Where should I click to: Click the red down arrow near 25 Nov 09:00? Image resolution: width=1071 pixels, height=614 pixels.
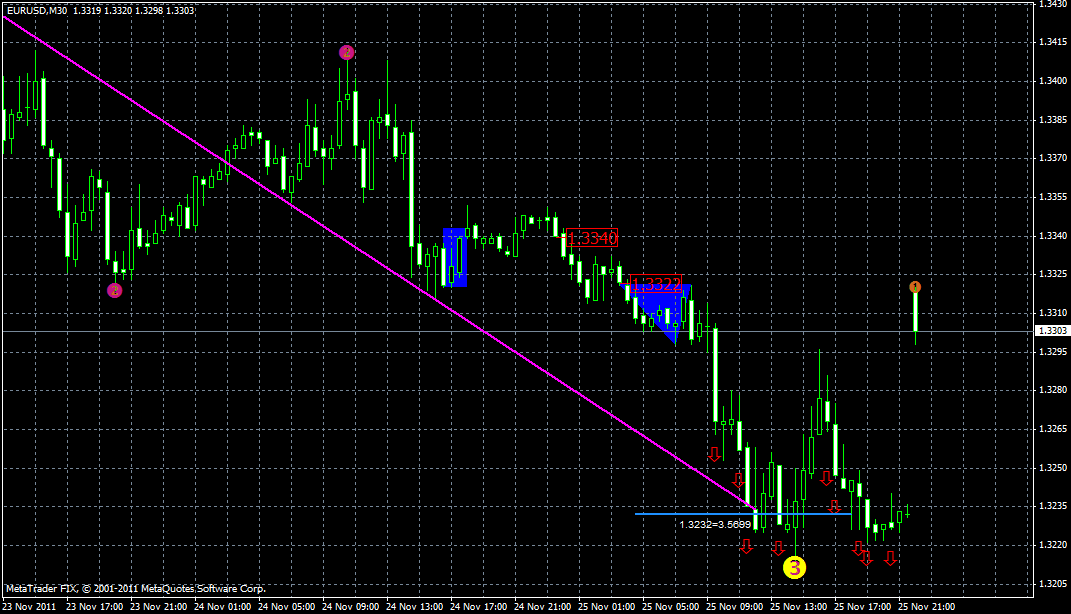point(715,453)
